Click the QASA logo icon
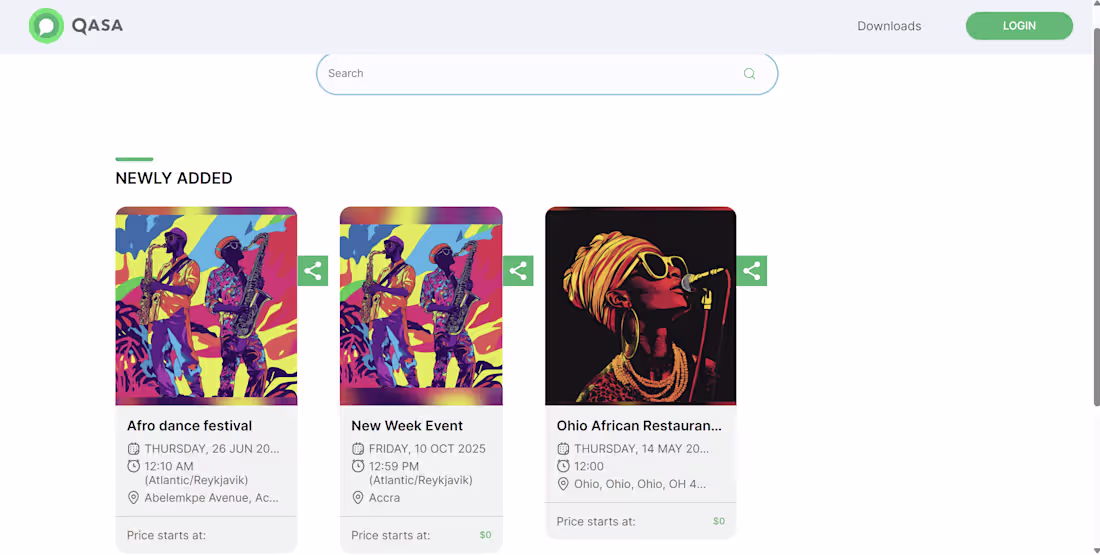Screen dimensions: 1100x555 click(46, 26)
